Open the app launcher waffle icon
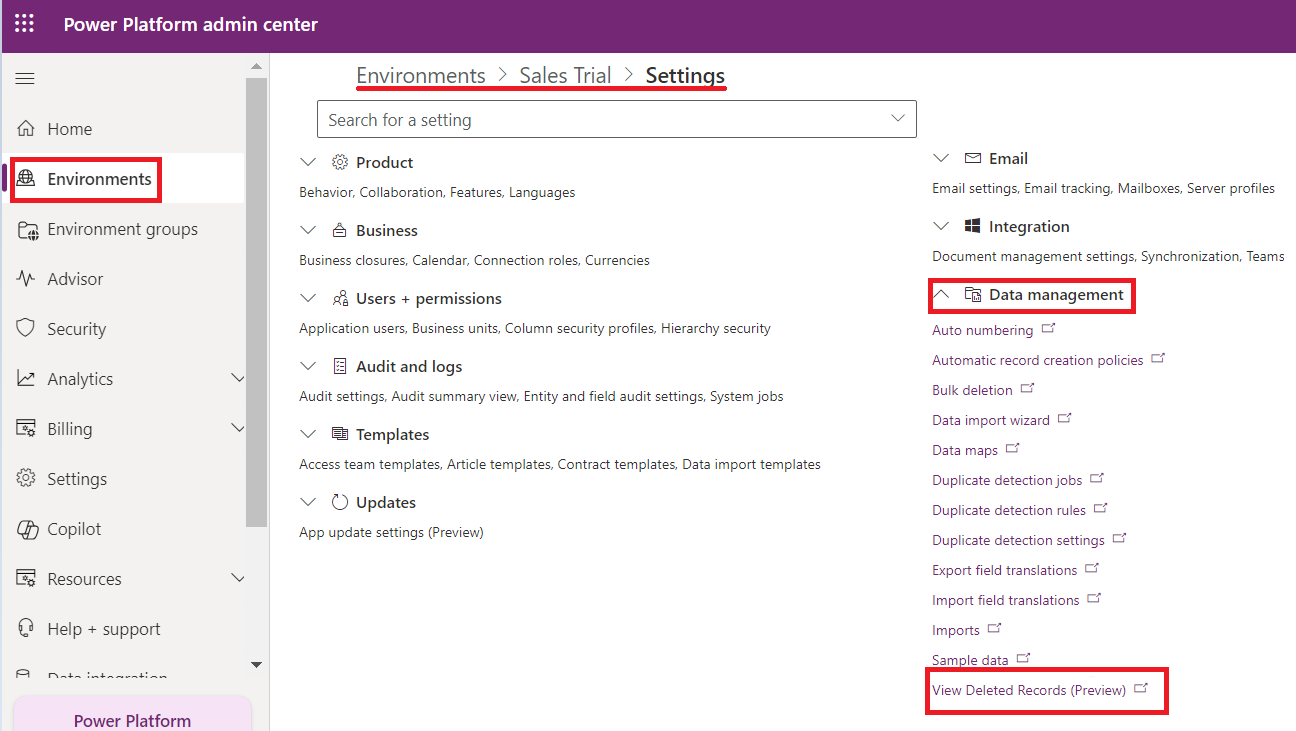The width and height of the screenshot is (1296, 731). click(25, 25)
